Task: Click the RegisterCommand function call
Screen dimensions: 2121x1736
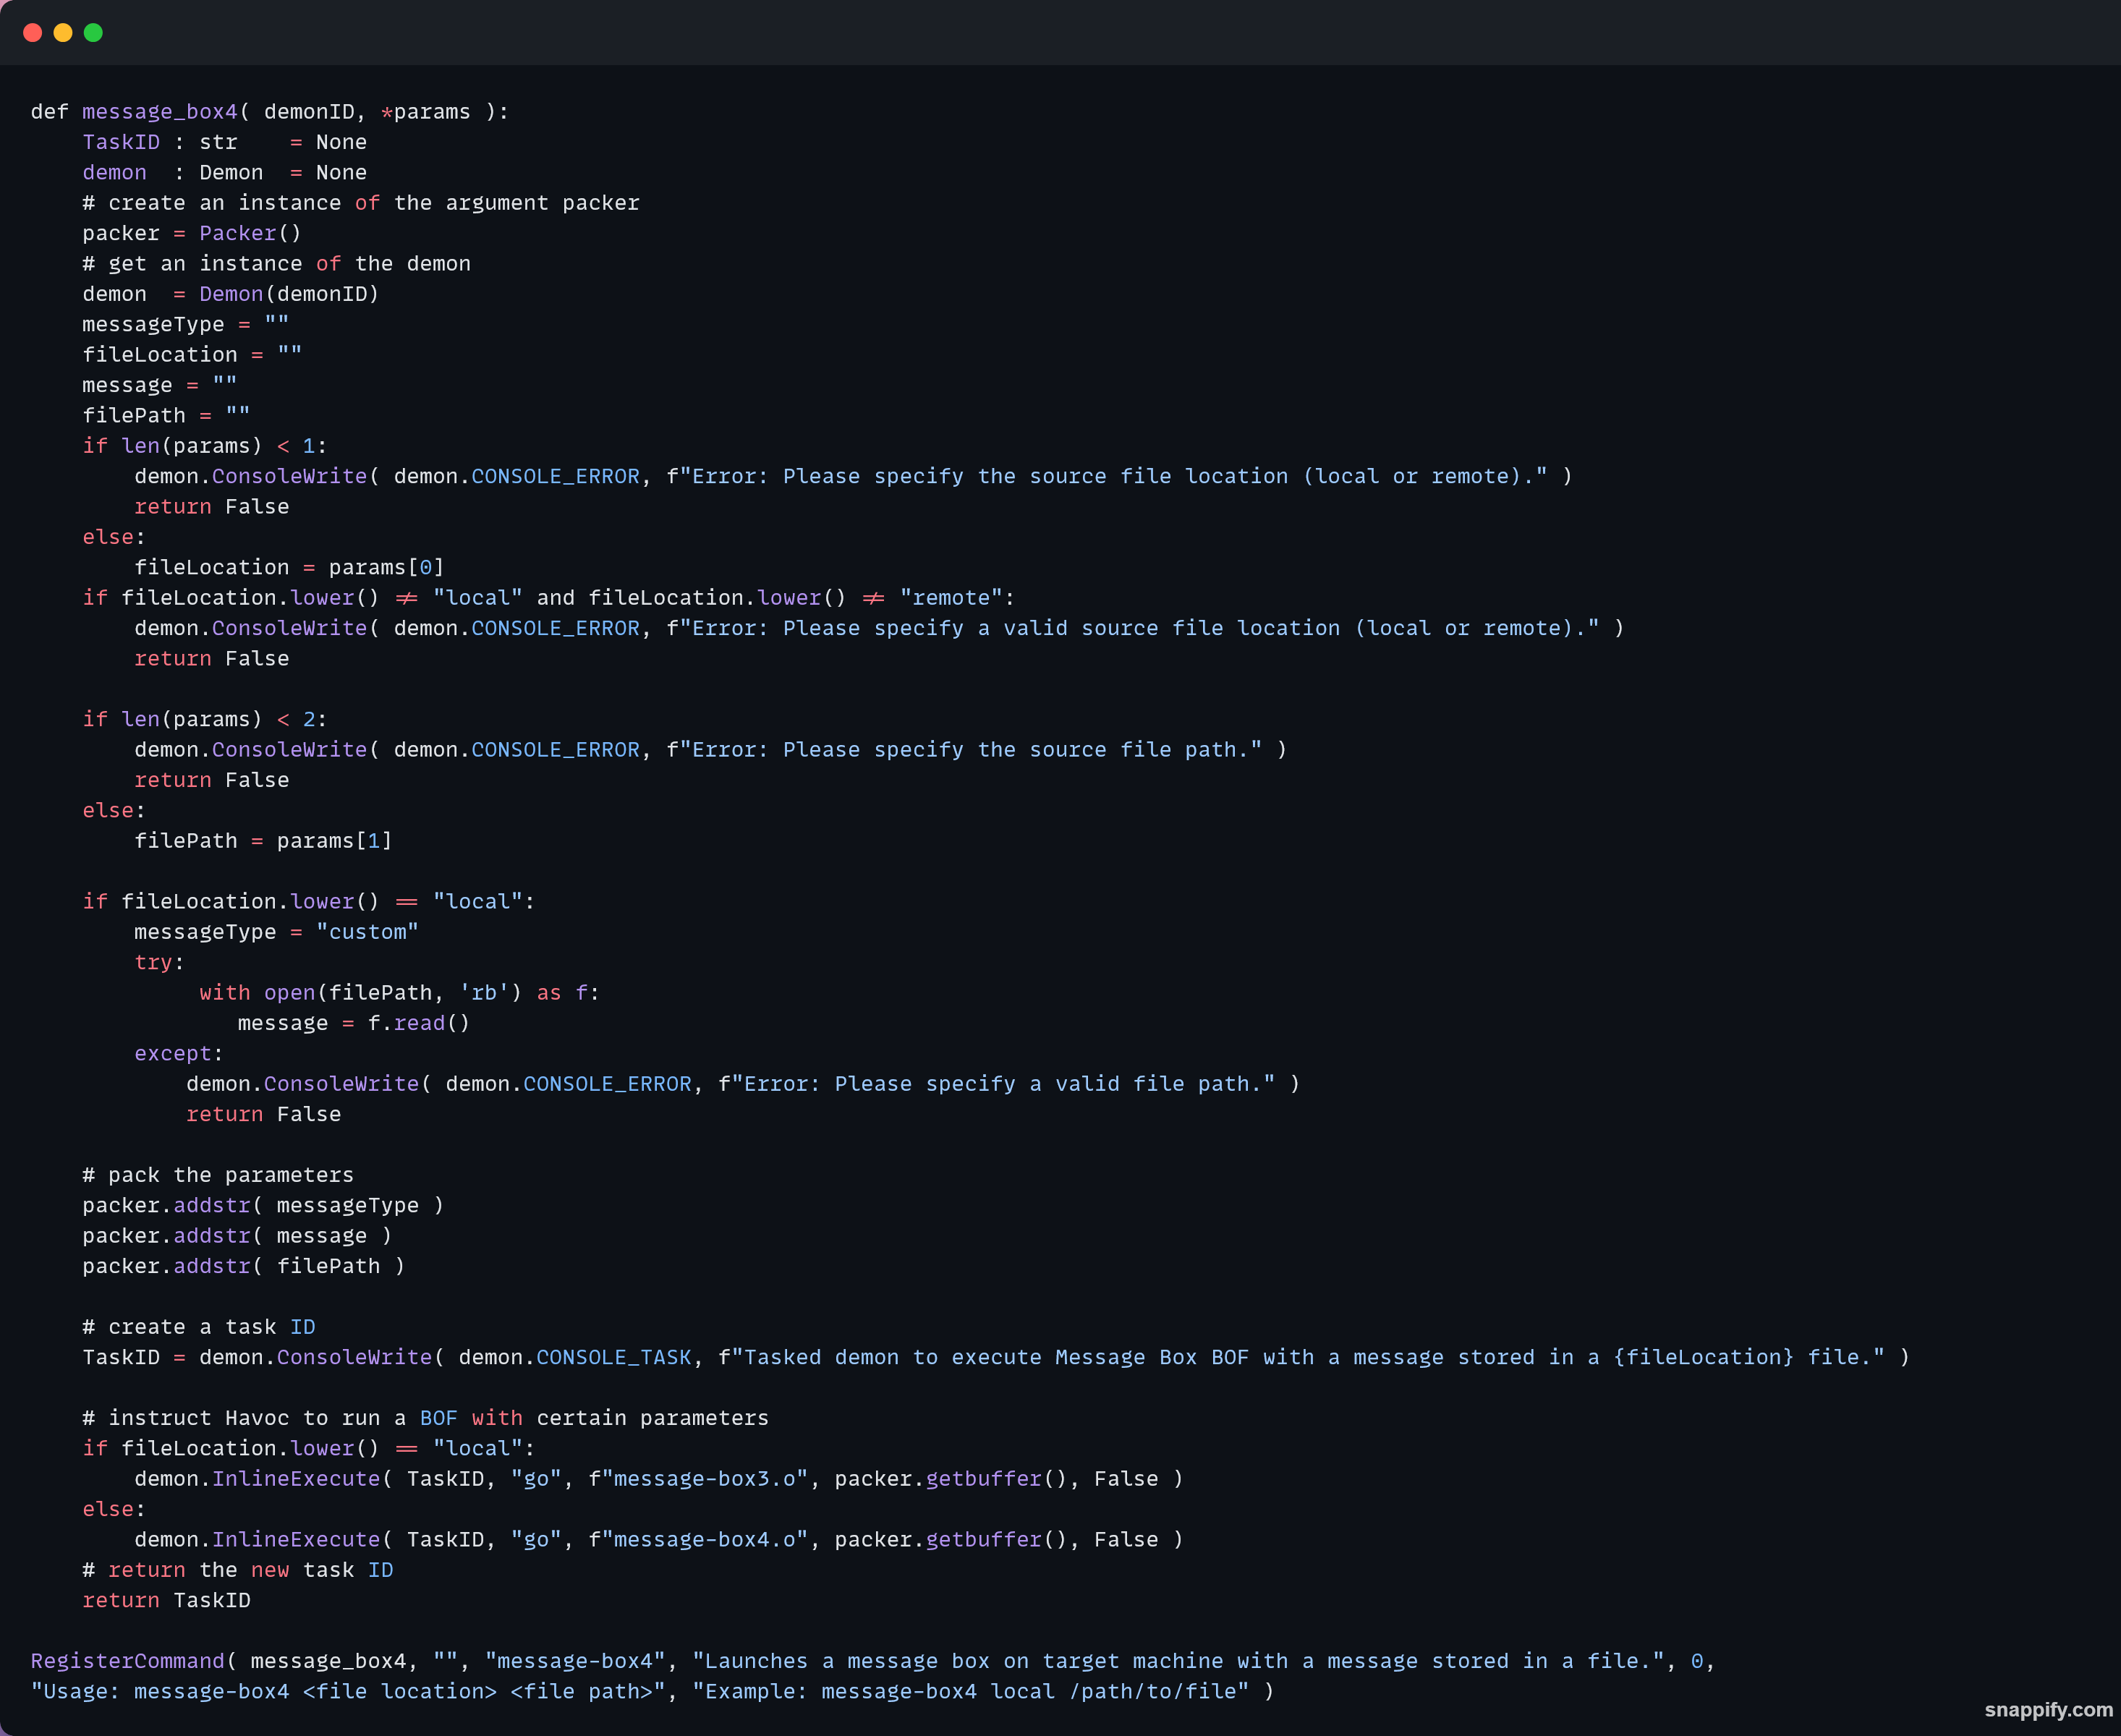Action: pos(128,1661)
